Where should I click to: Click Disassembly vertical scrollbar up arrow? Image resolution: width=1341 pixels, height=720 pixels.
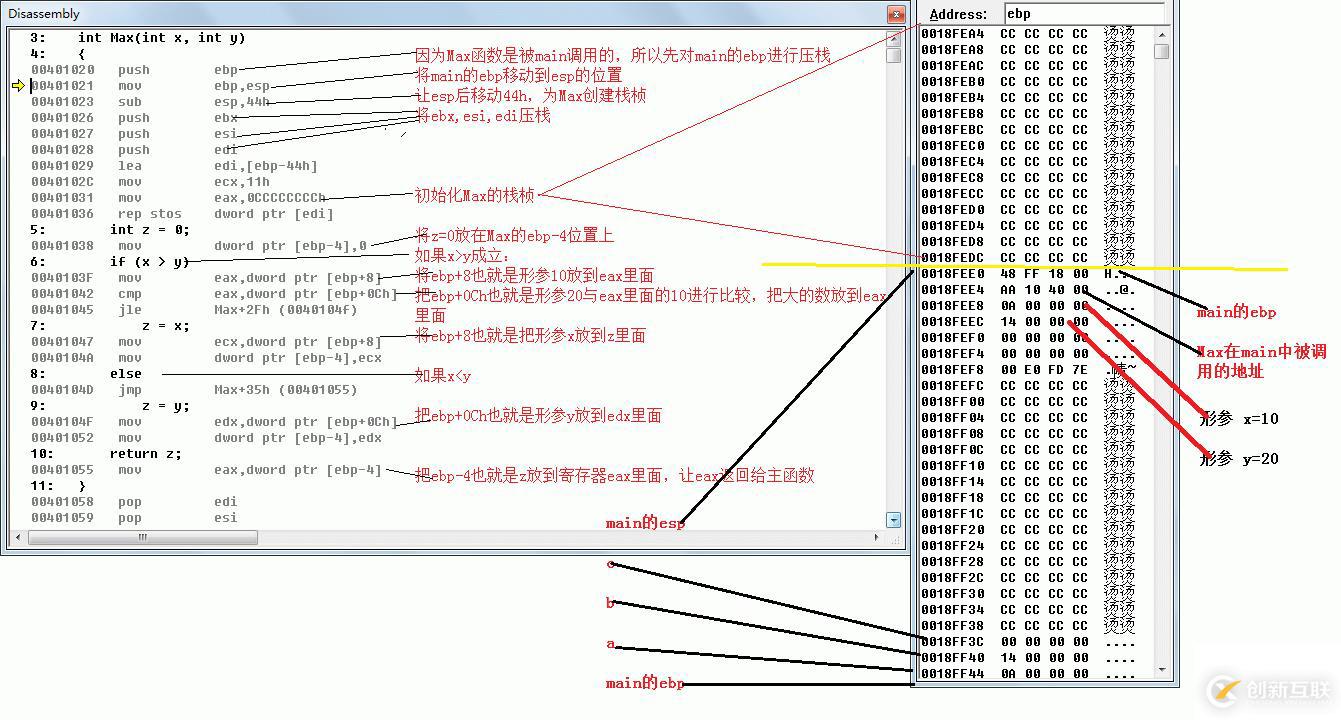(x=893, y=38)
